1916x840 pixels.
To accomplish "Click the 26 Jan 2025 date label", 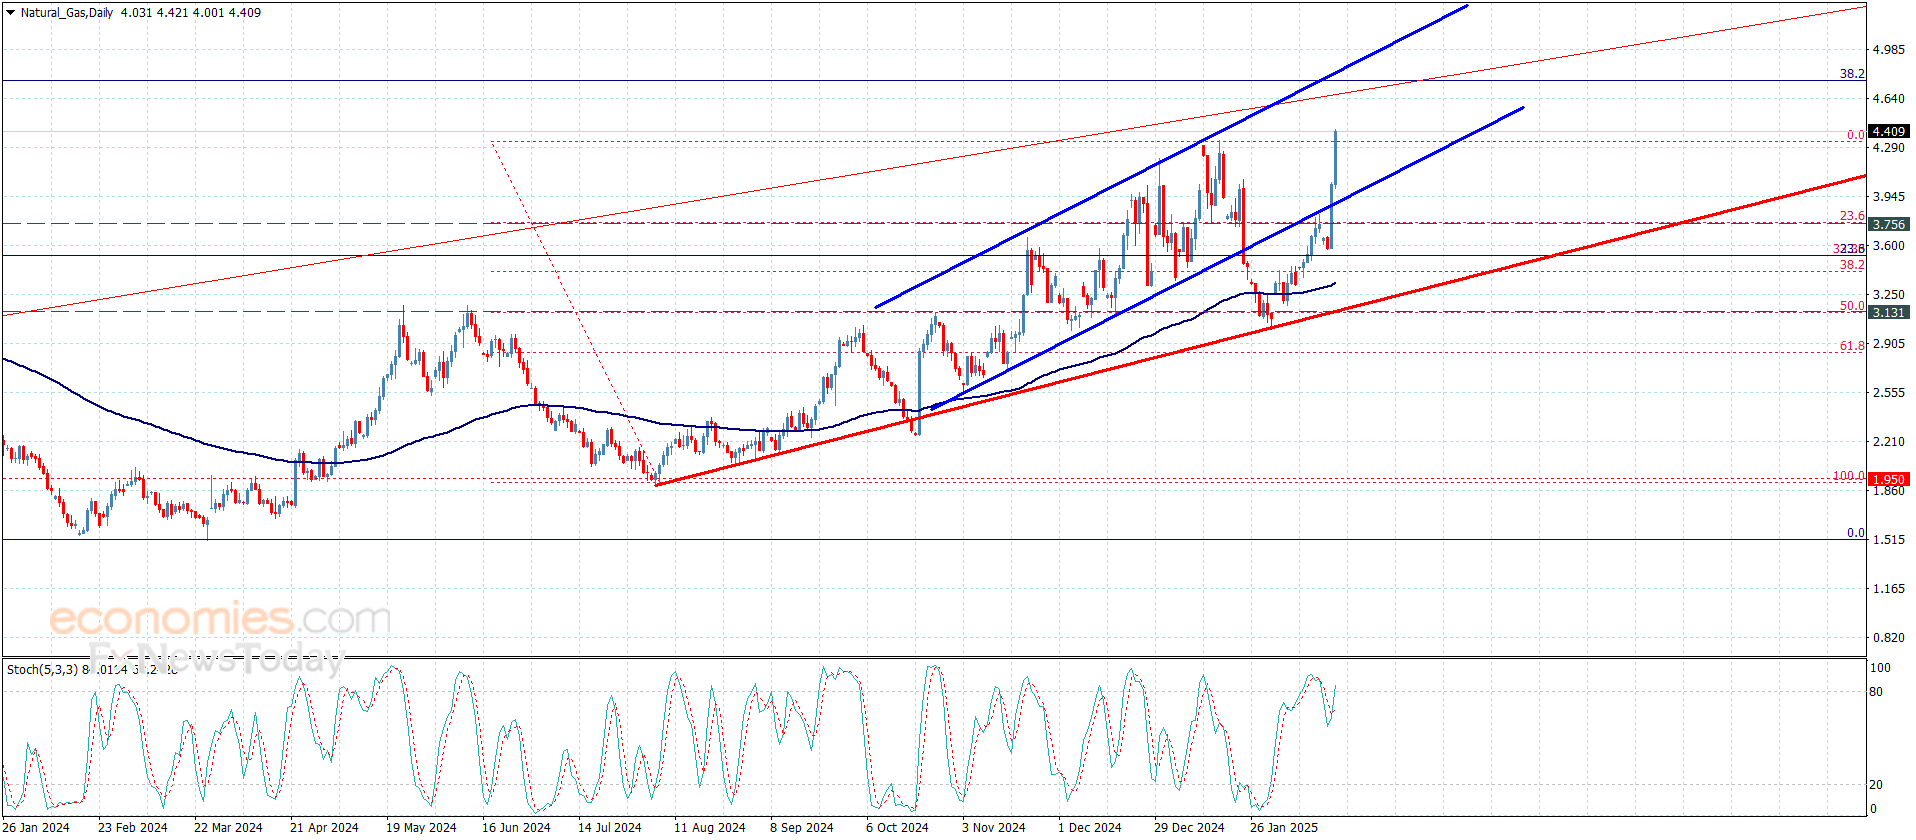I will click(x=1284, y=827).
